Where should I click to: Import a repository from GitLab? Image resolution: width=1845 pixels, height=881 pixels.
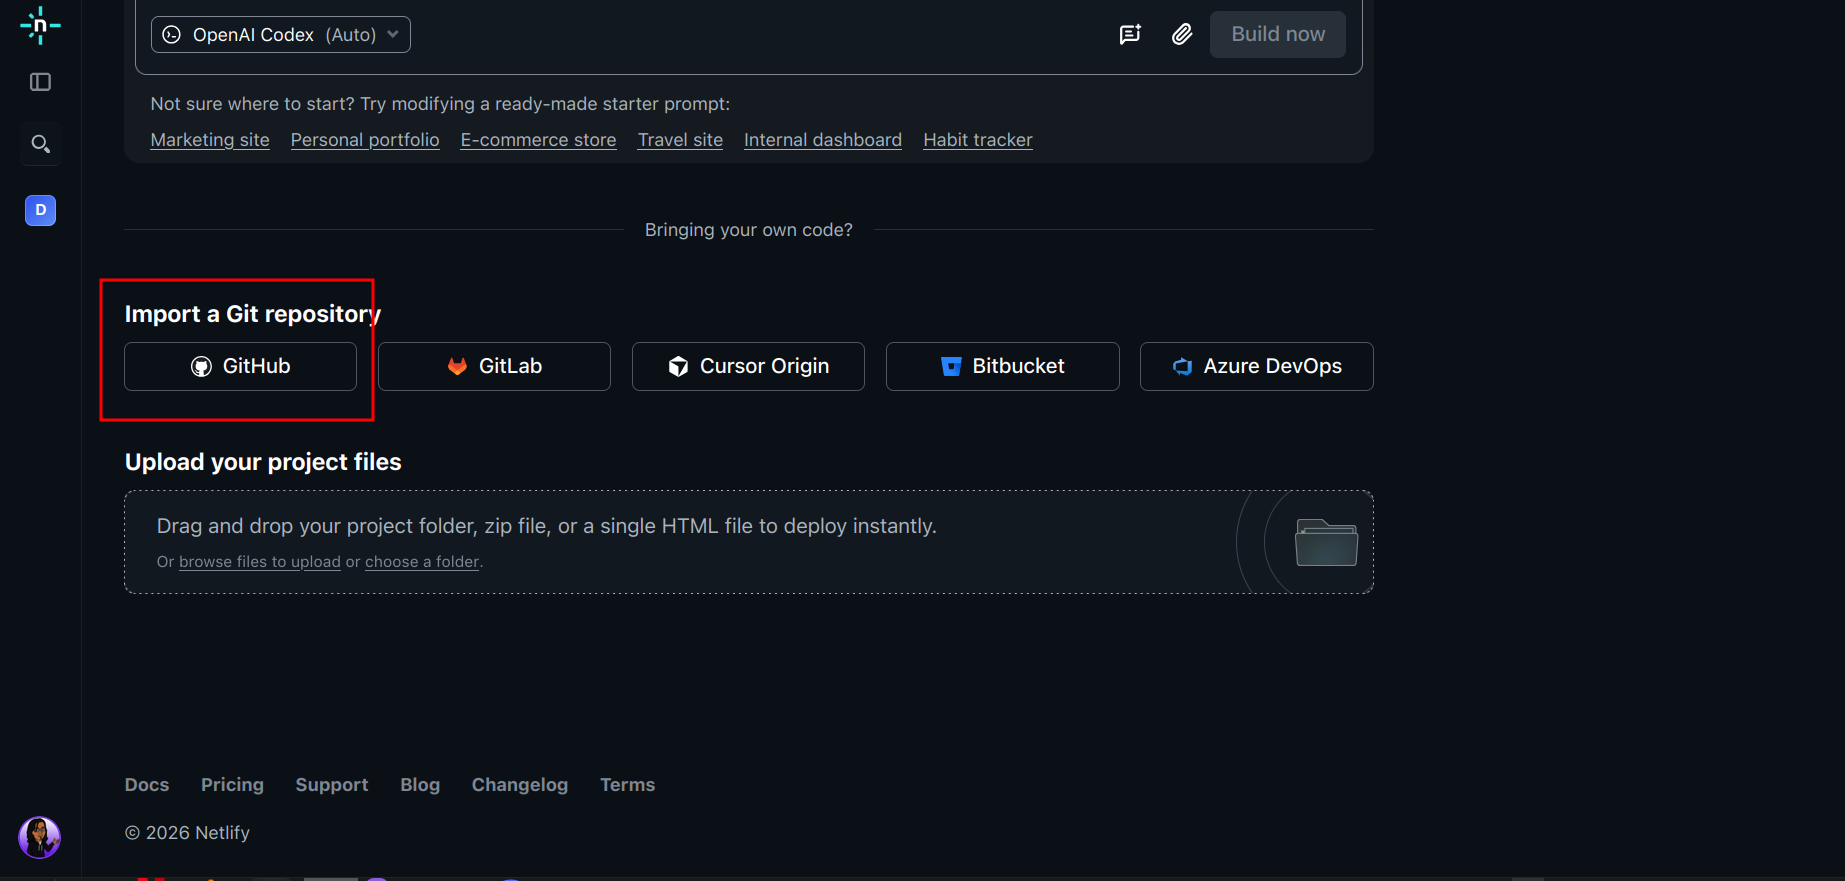[494, 366]
